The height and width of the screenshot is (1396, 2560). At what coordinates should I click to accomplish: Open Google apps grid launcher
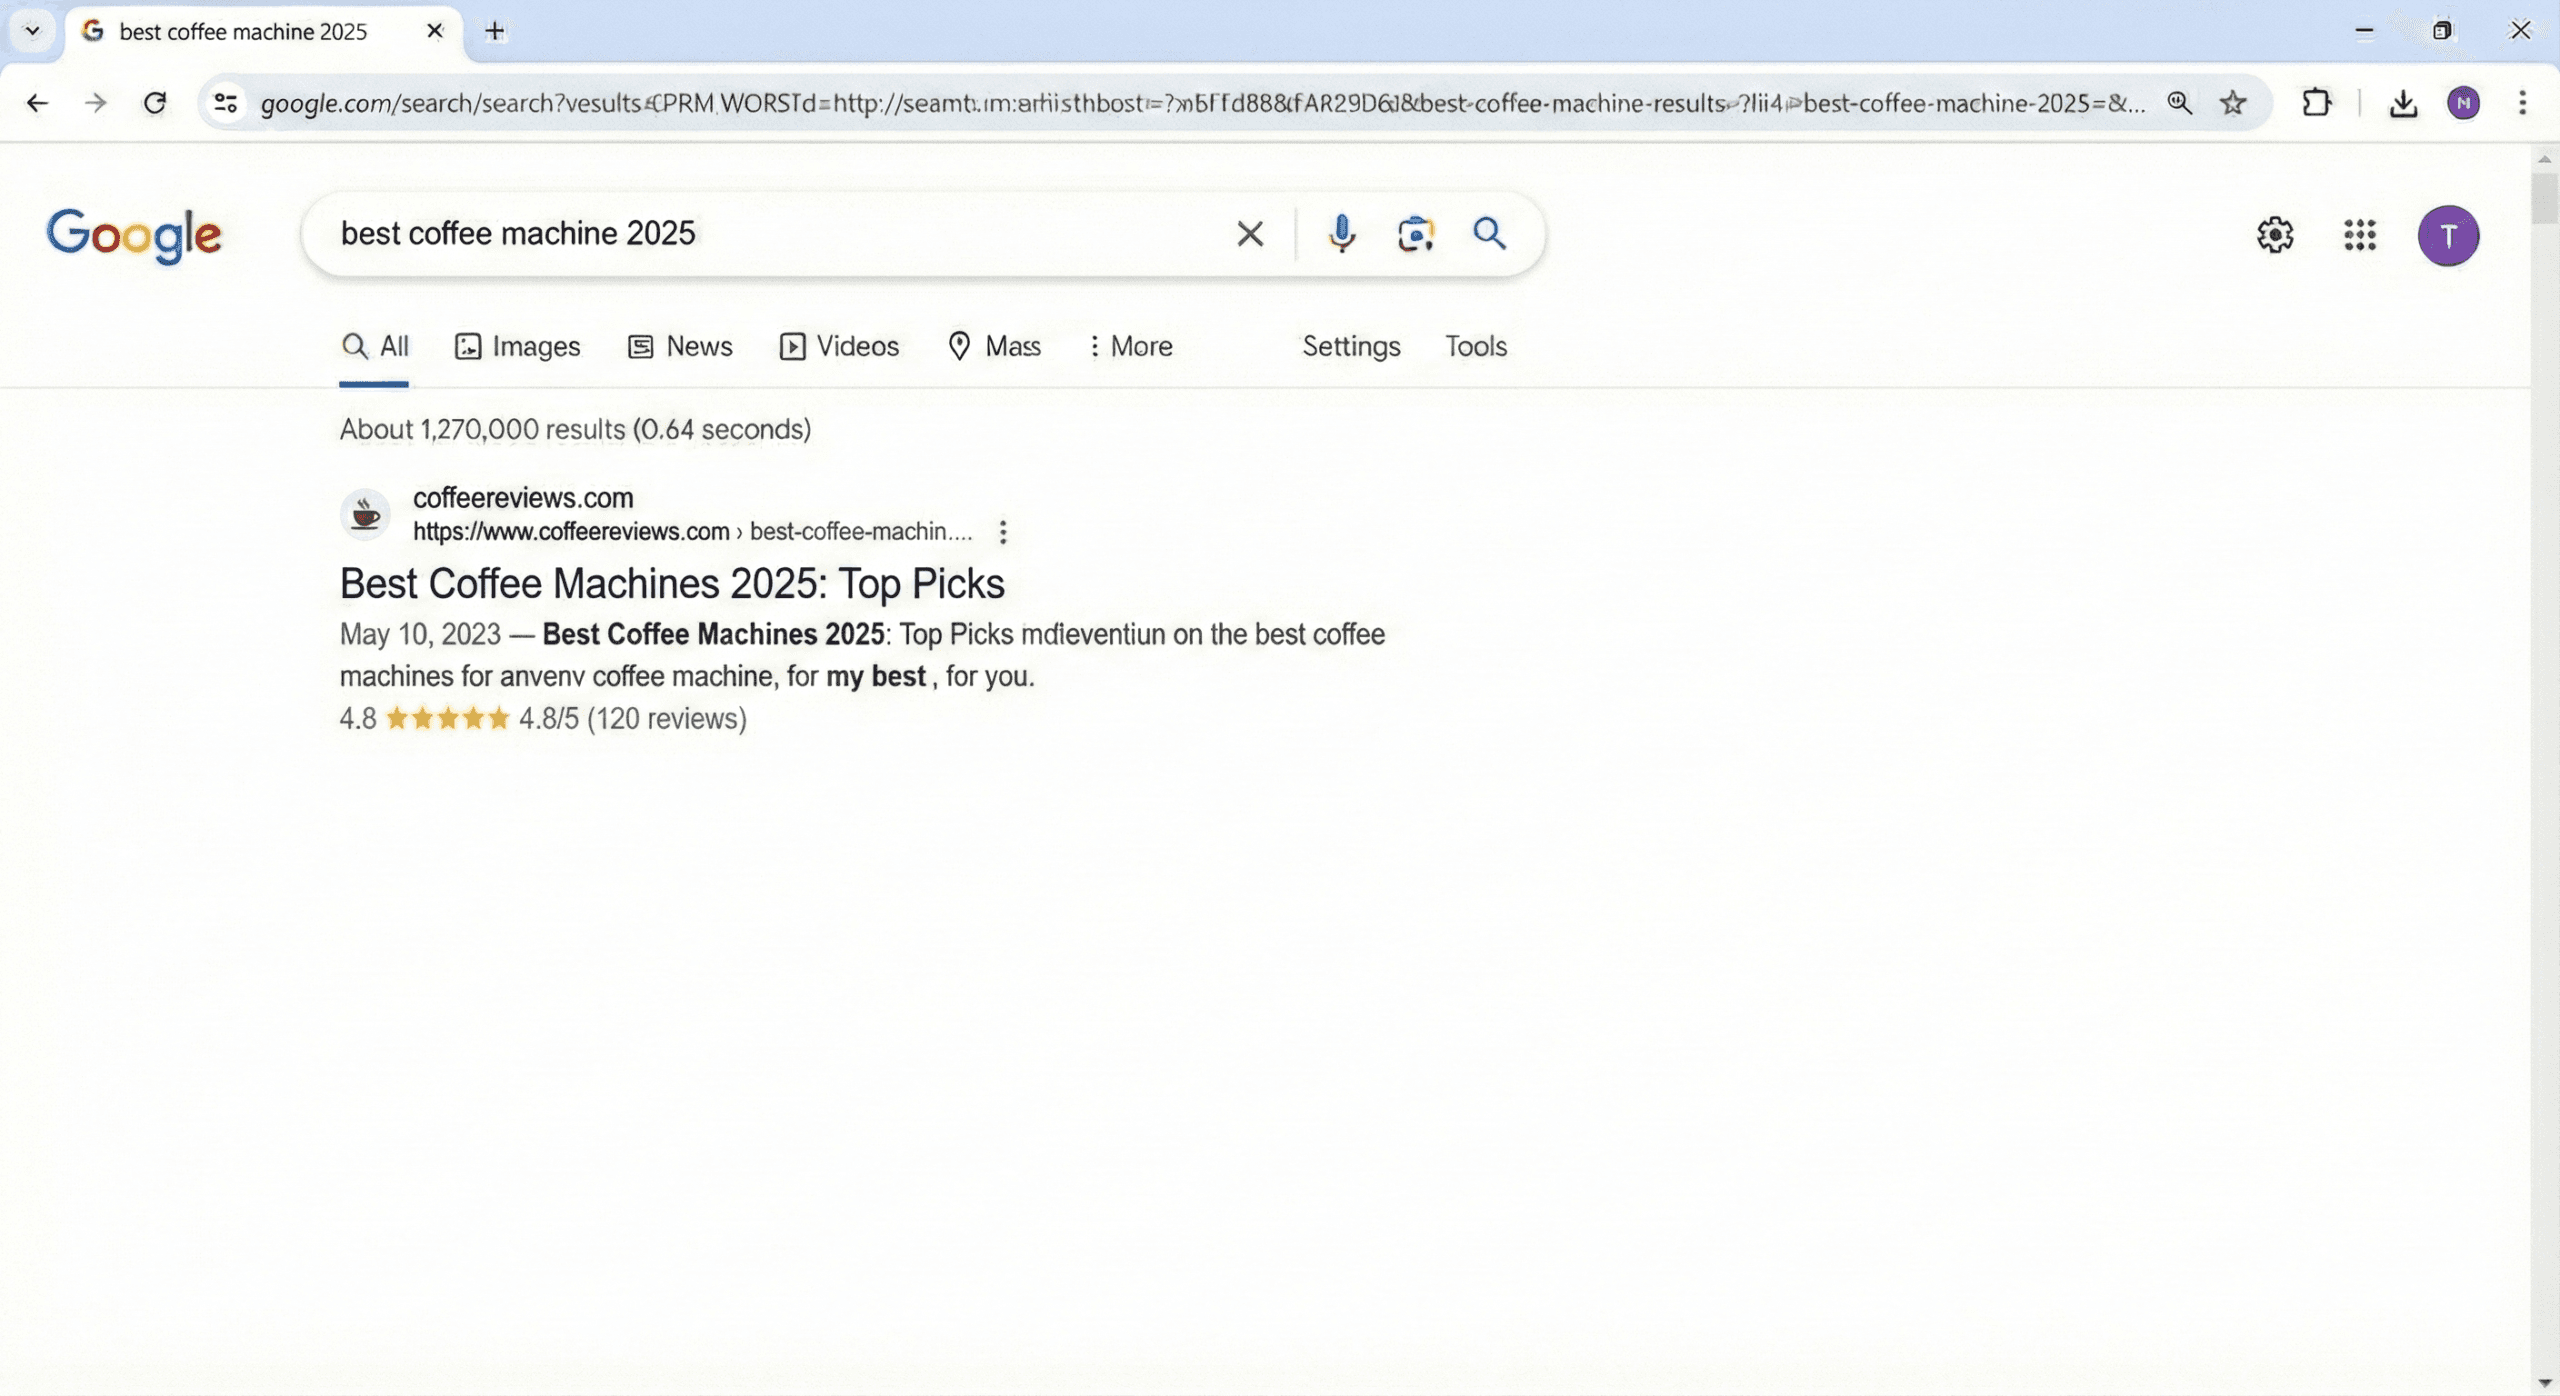coord(2359,236)
